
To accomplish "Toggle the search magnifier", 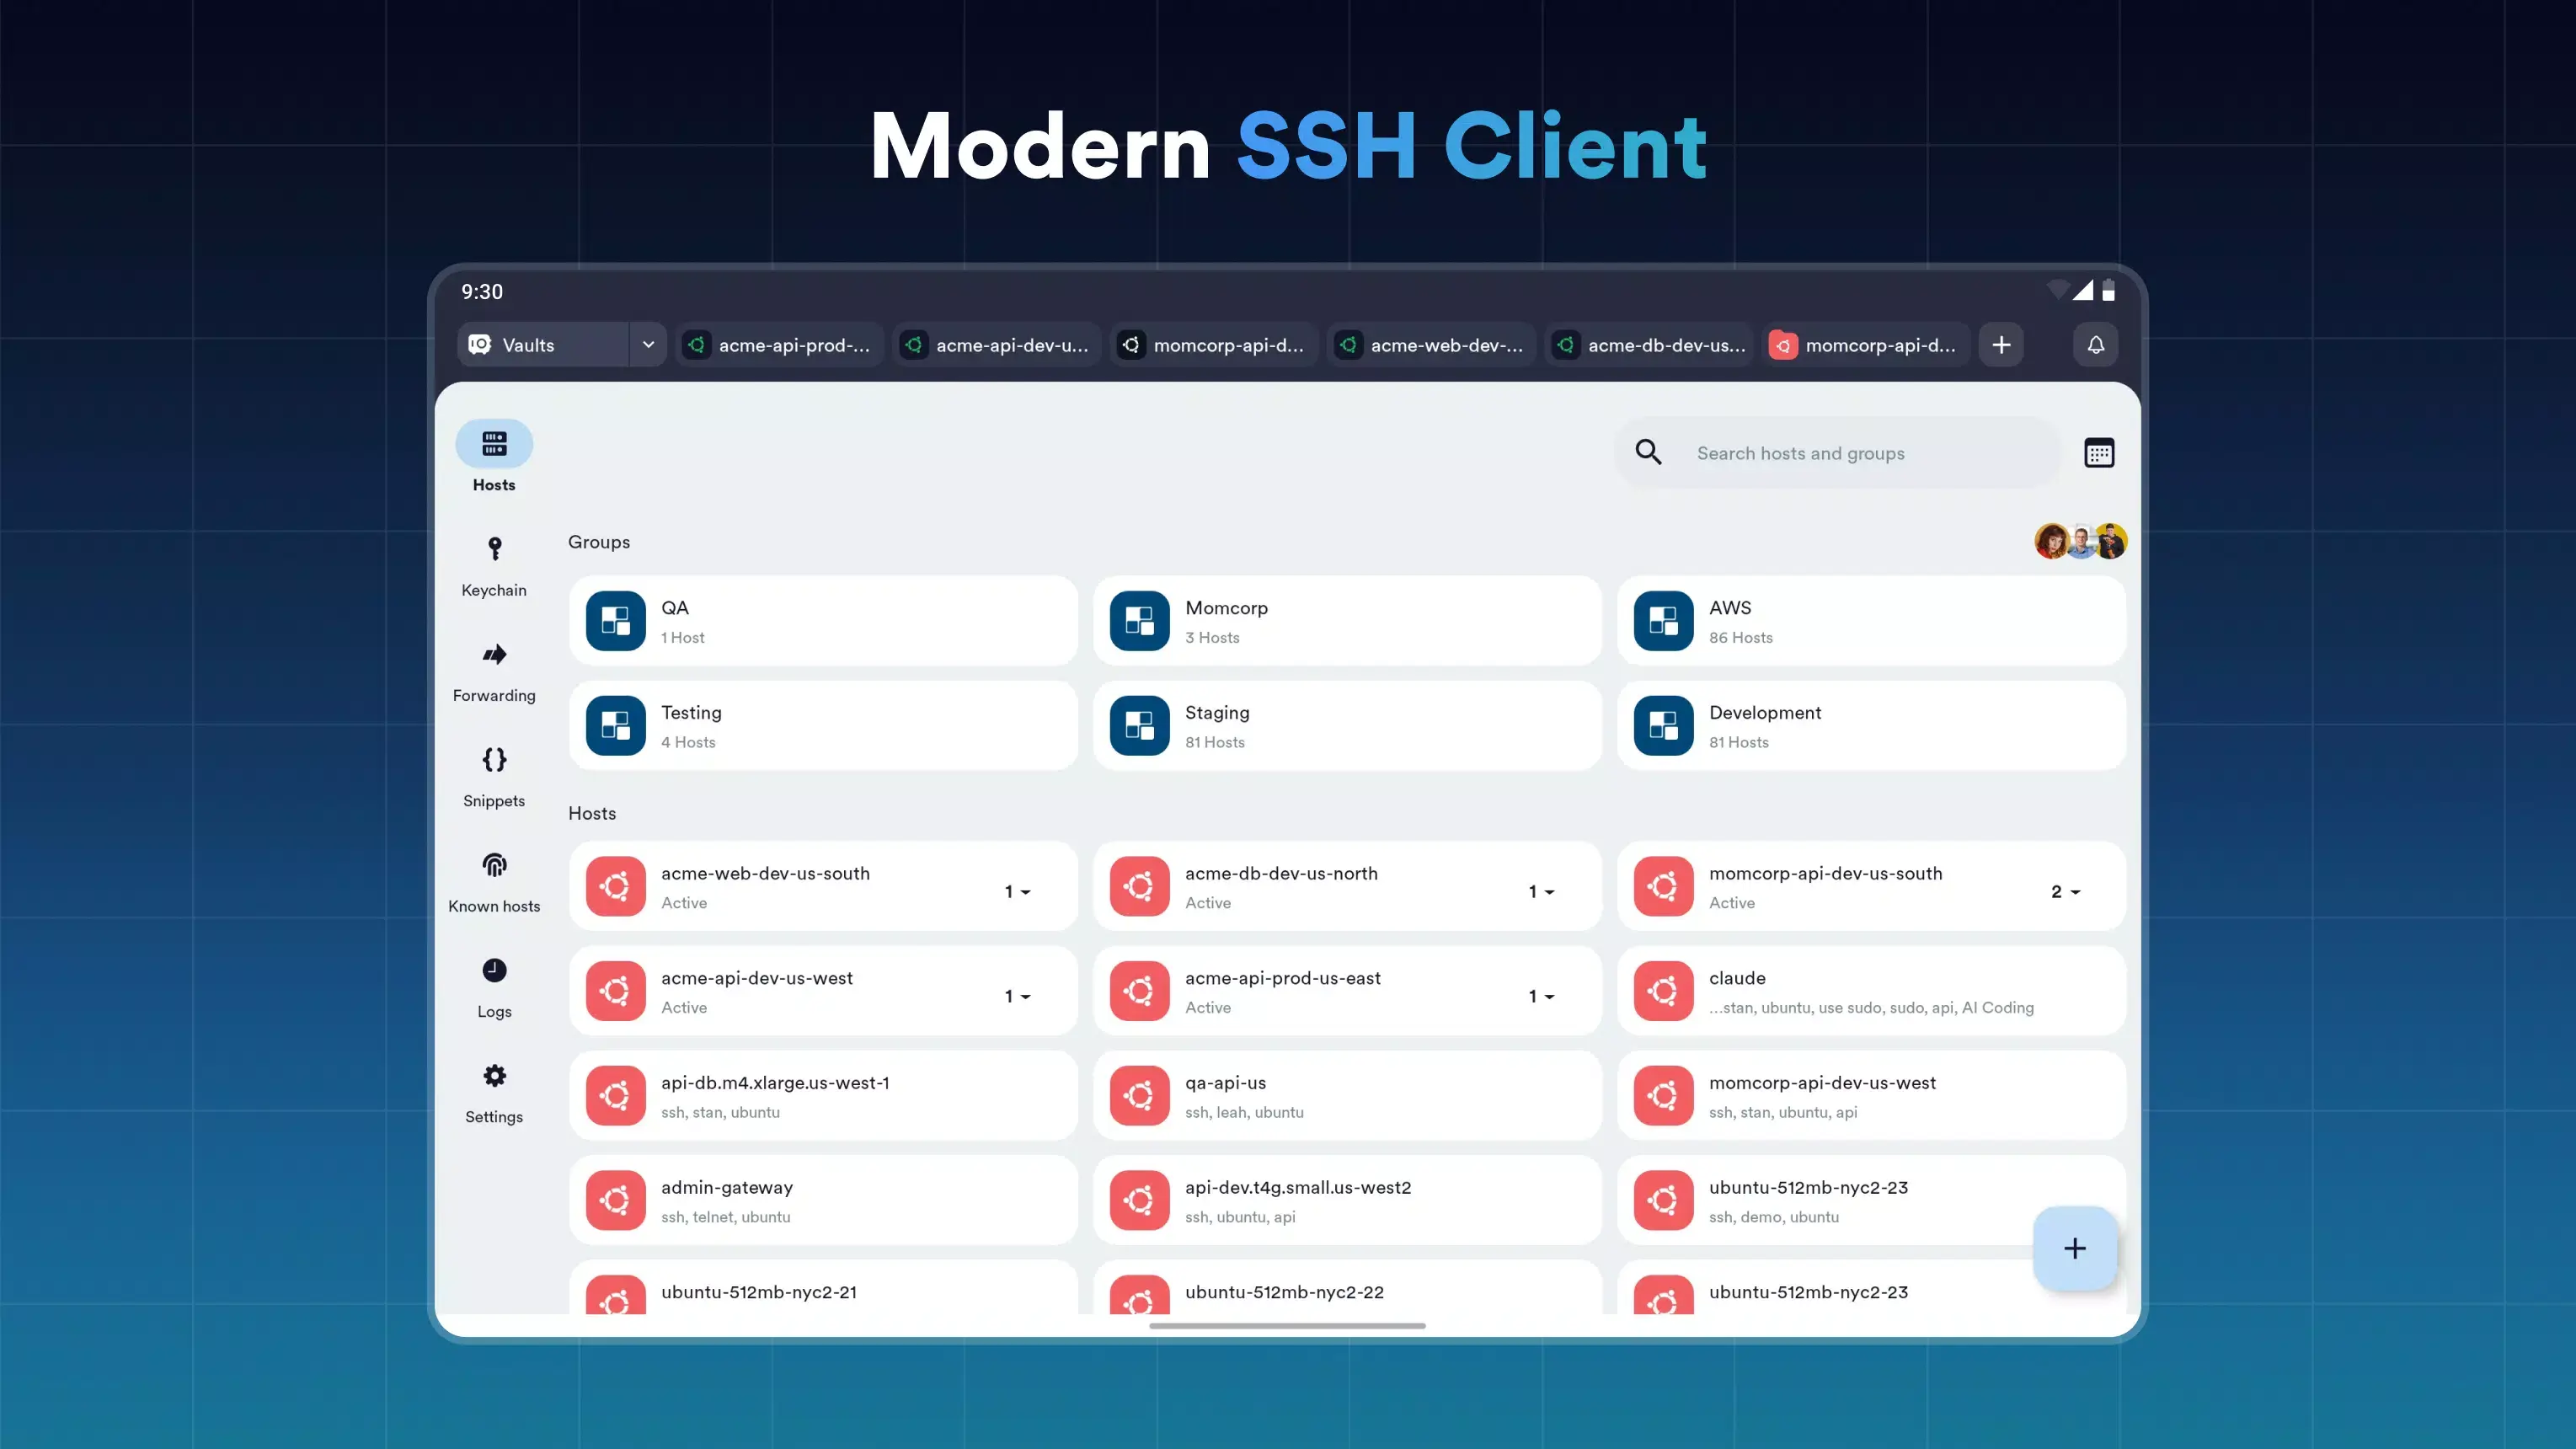I will point(1648,452).
